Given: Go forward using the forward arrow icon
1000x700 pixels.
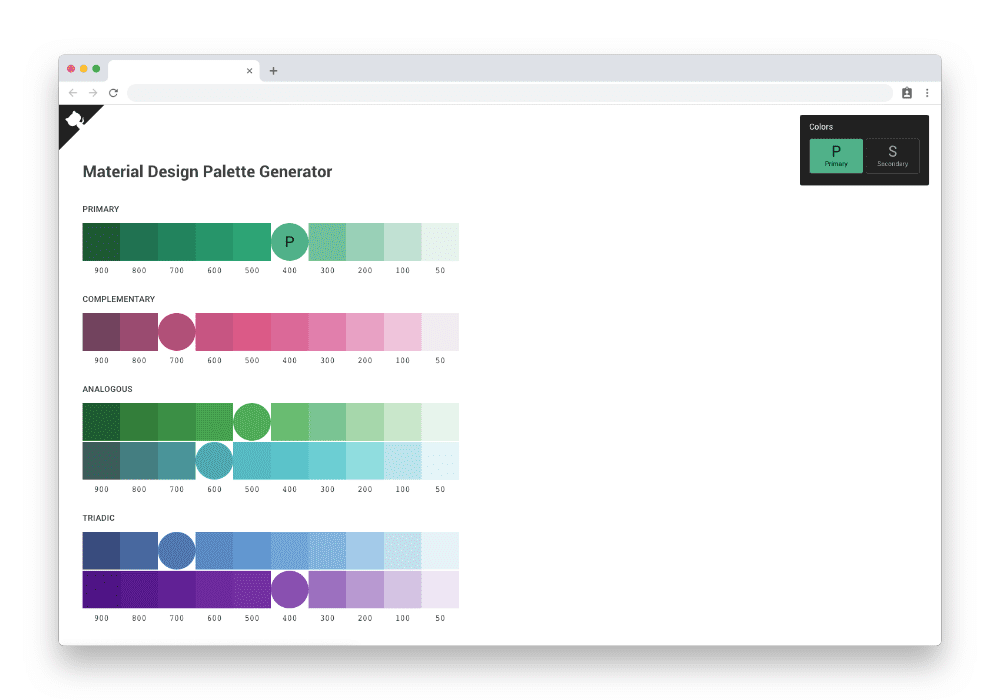Looking at the screenshot, I should point(92,92).
